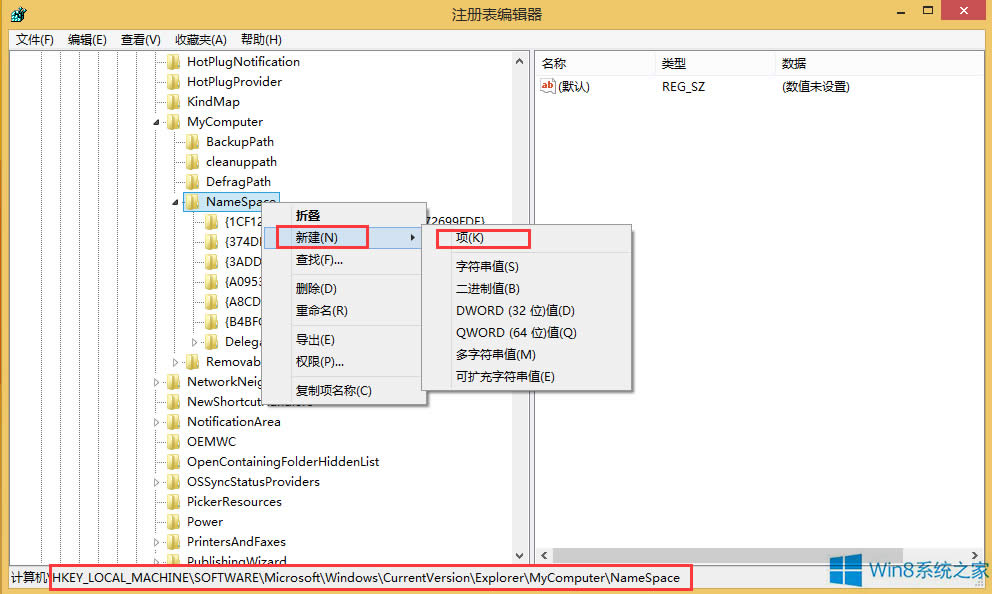Viewport: 992px width, 594px height.
Task: Expand the NetworkNeighborhood tree node
Action: (x=155, y=381)
